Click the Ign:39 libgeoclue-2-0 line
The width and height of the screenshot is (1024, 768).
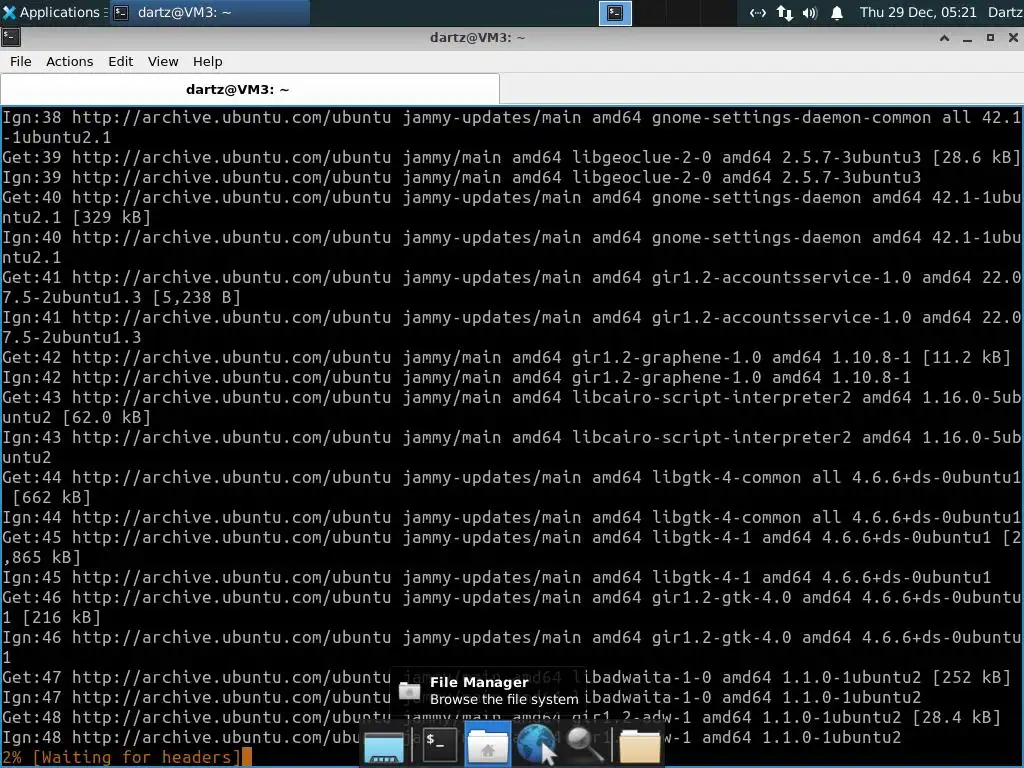[x=461, y=178]
